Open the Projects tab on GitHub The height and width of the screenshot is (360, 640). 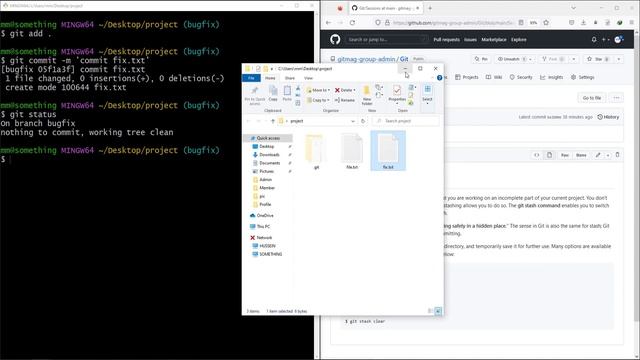click(467, 77)
